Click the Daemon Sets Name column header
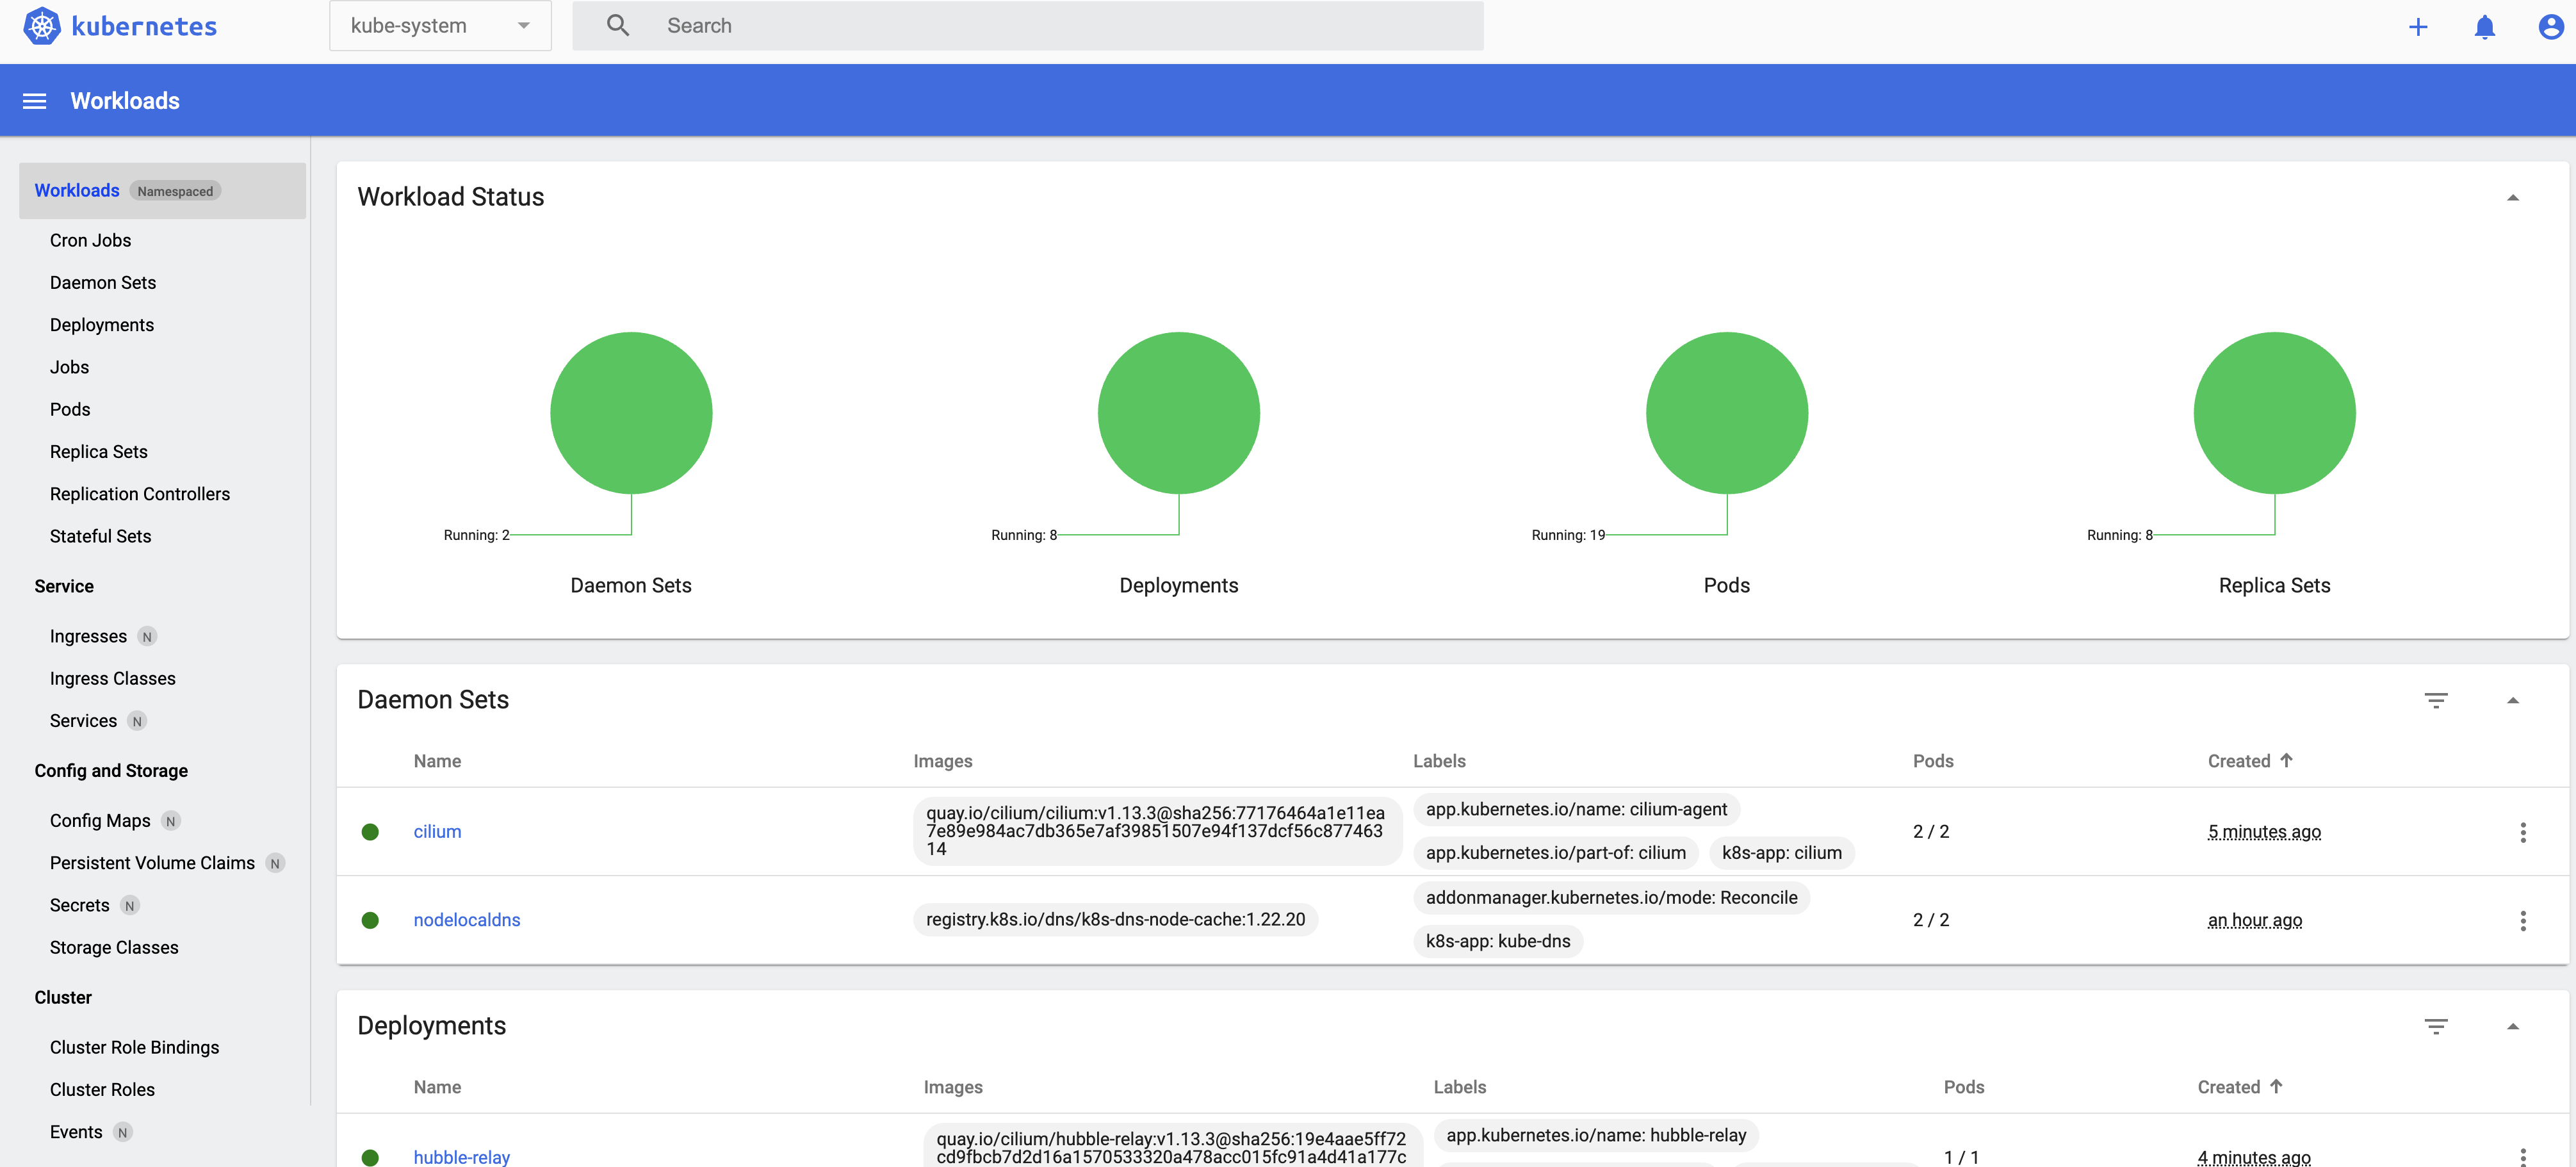 (x=437, y=761)
